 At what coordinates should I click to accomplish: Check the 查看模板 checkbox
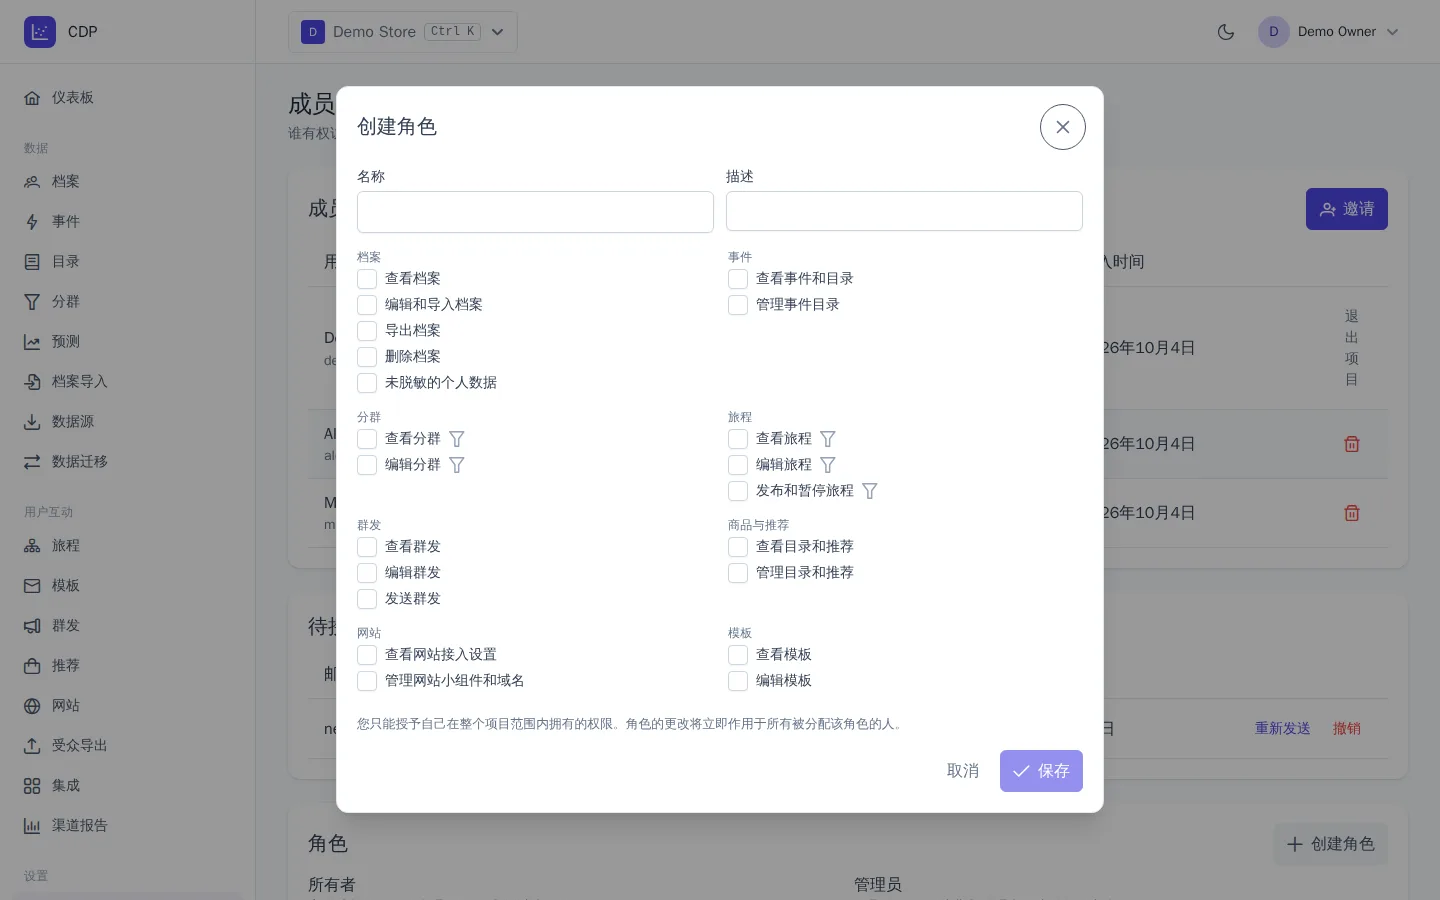pos(738,655)
